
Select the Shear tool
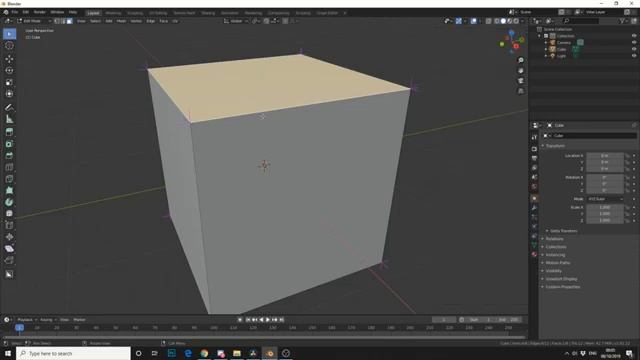click(x=9, y=249)
